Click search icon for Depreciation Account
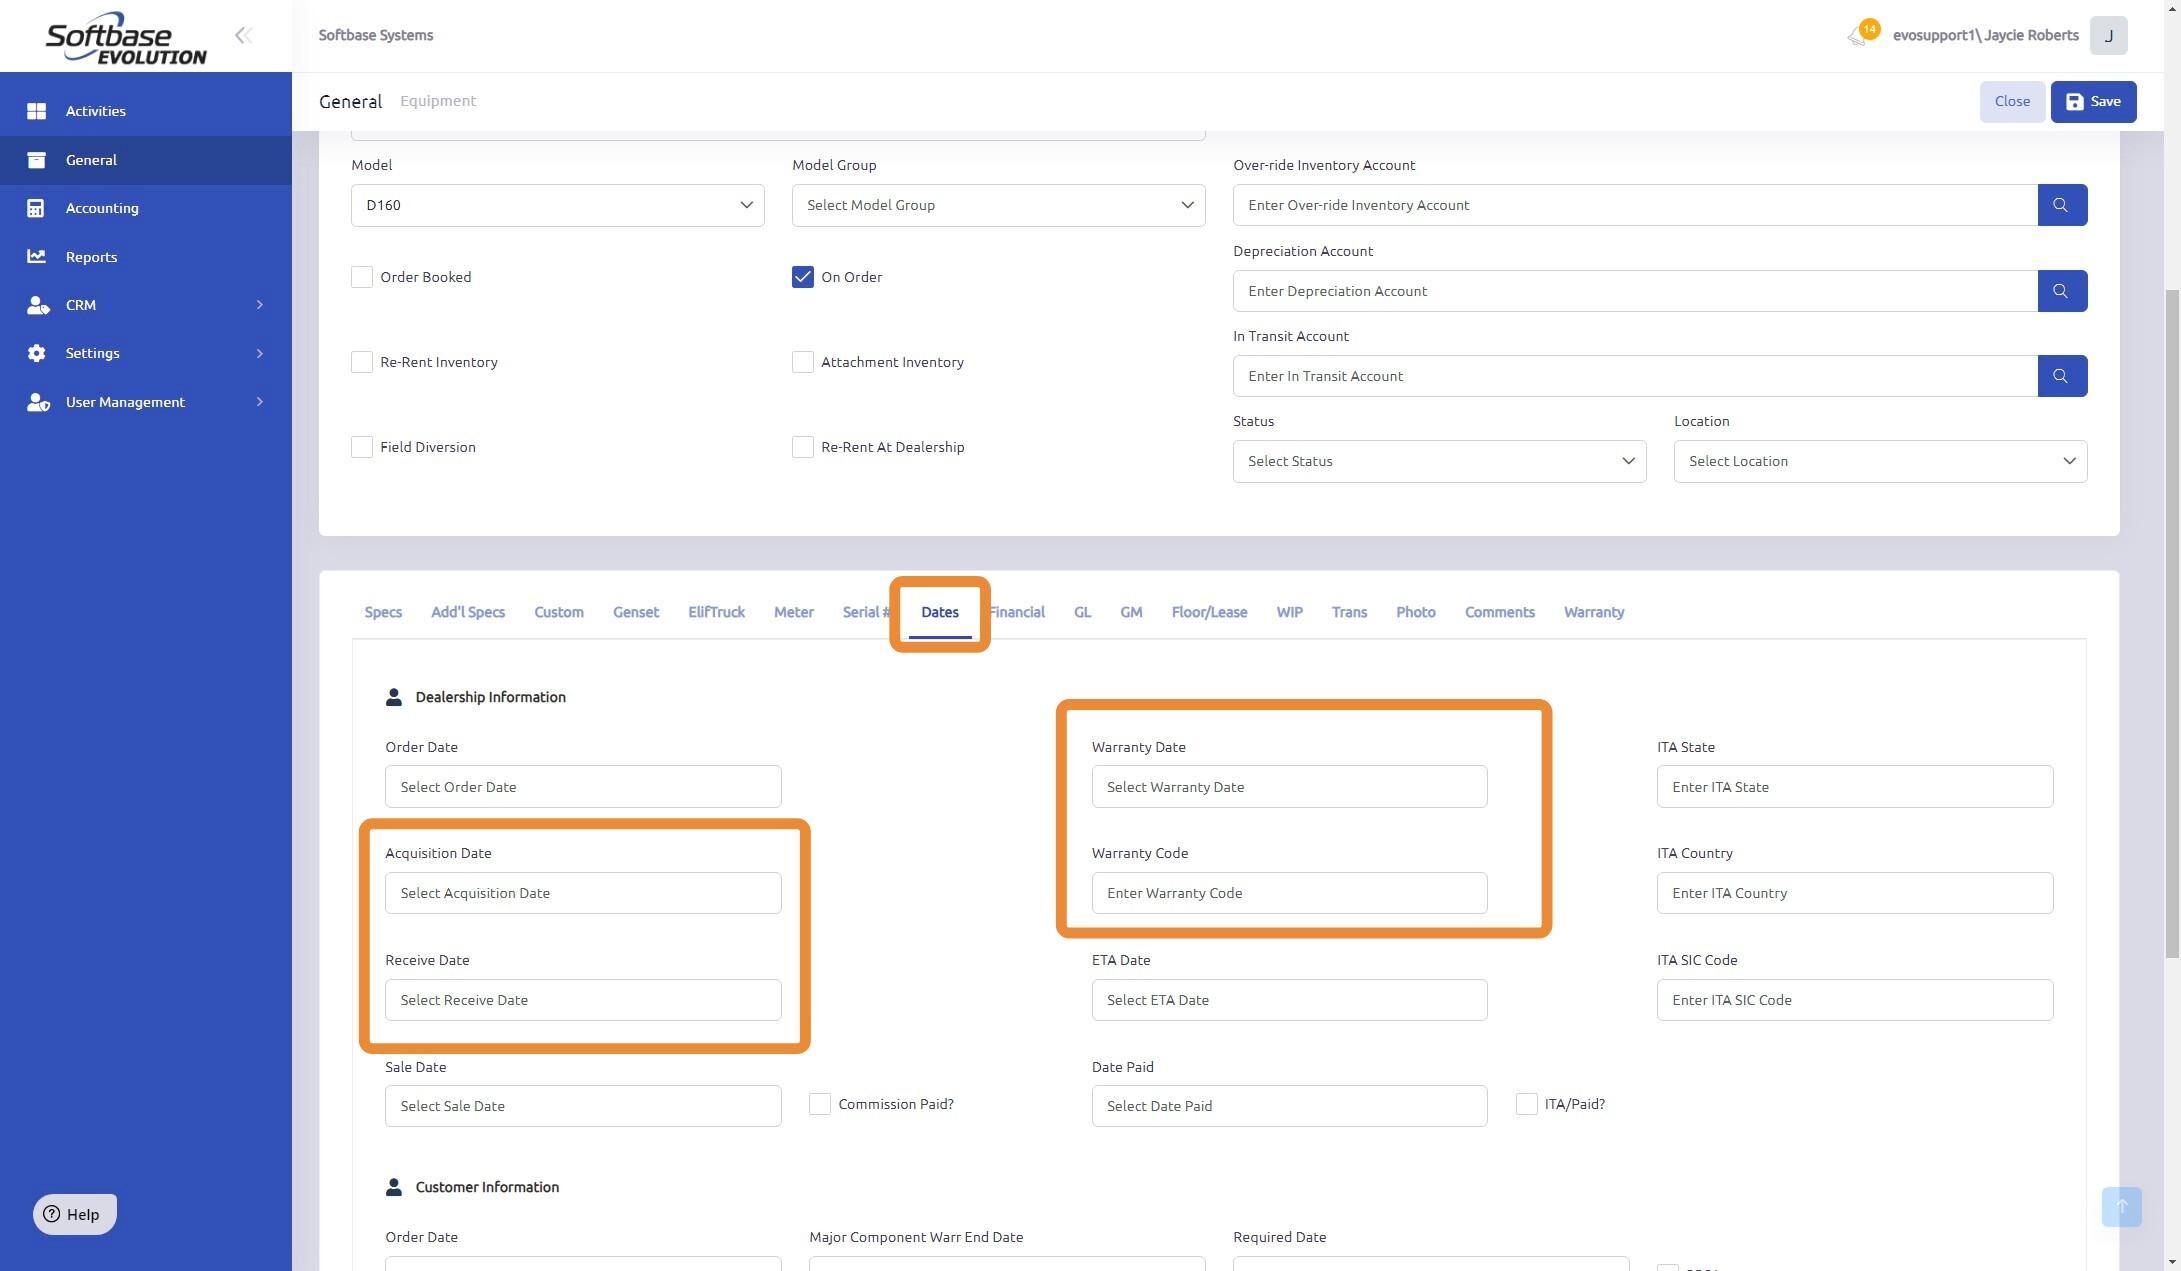 pyautogui.click(x=2061, y=291)
